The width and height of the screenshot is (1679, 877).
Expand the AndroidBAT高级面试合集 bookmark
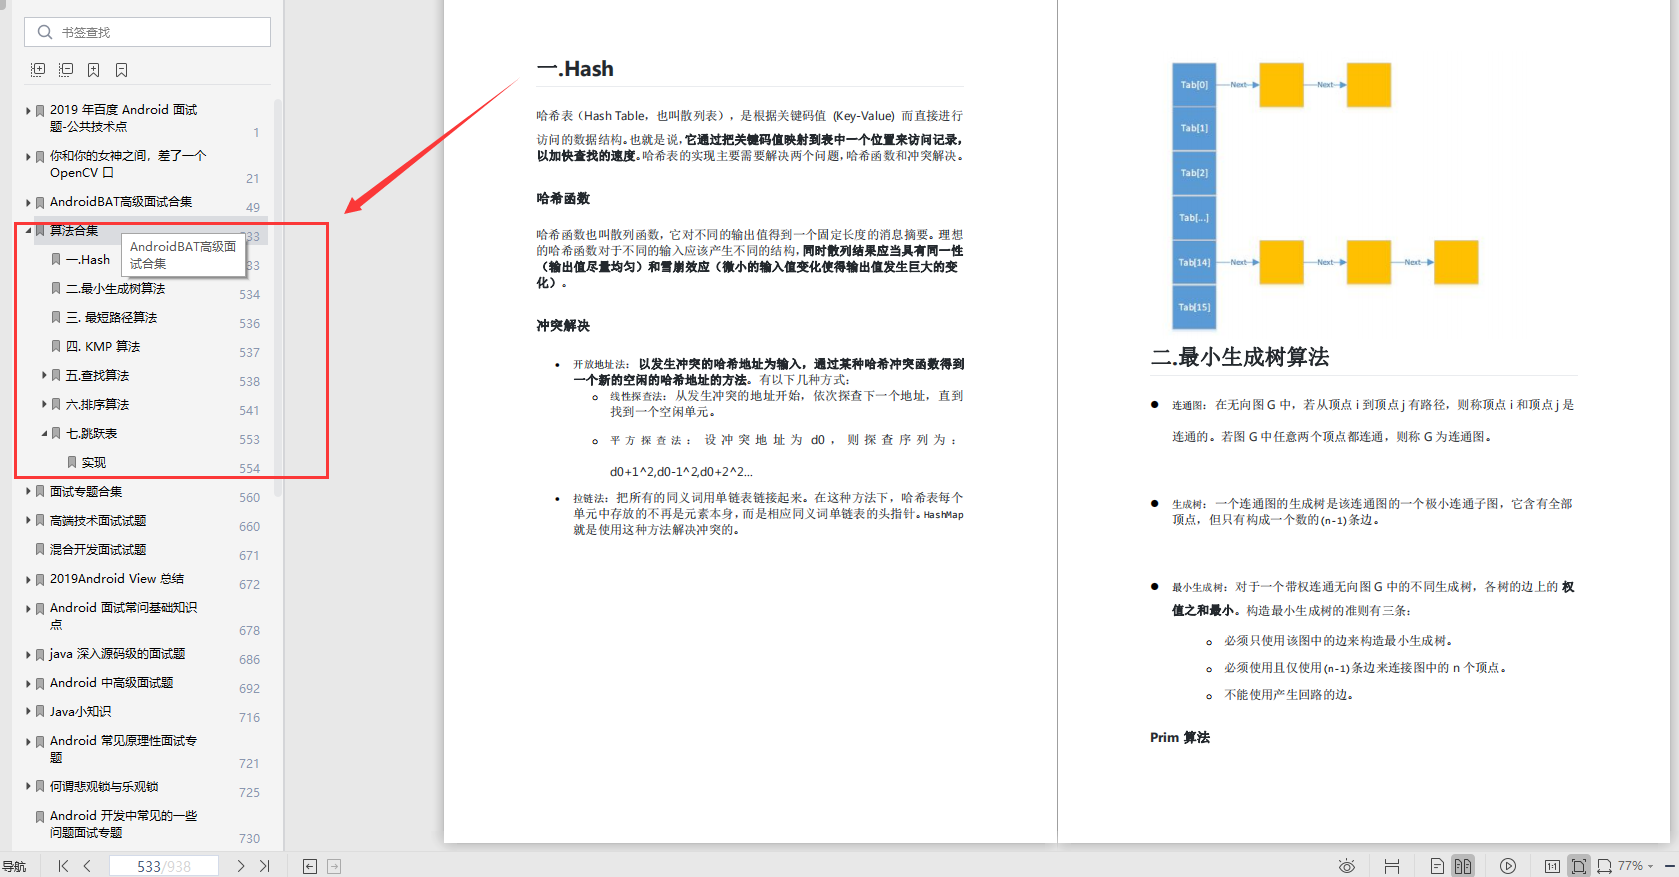click(28, 203)
